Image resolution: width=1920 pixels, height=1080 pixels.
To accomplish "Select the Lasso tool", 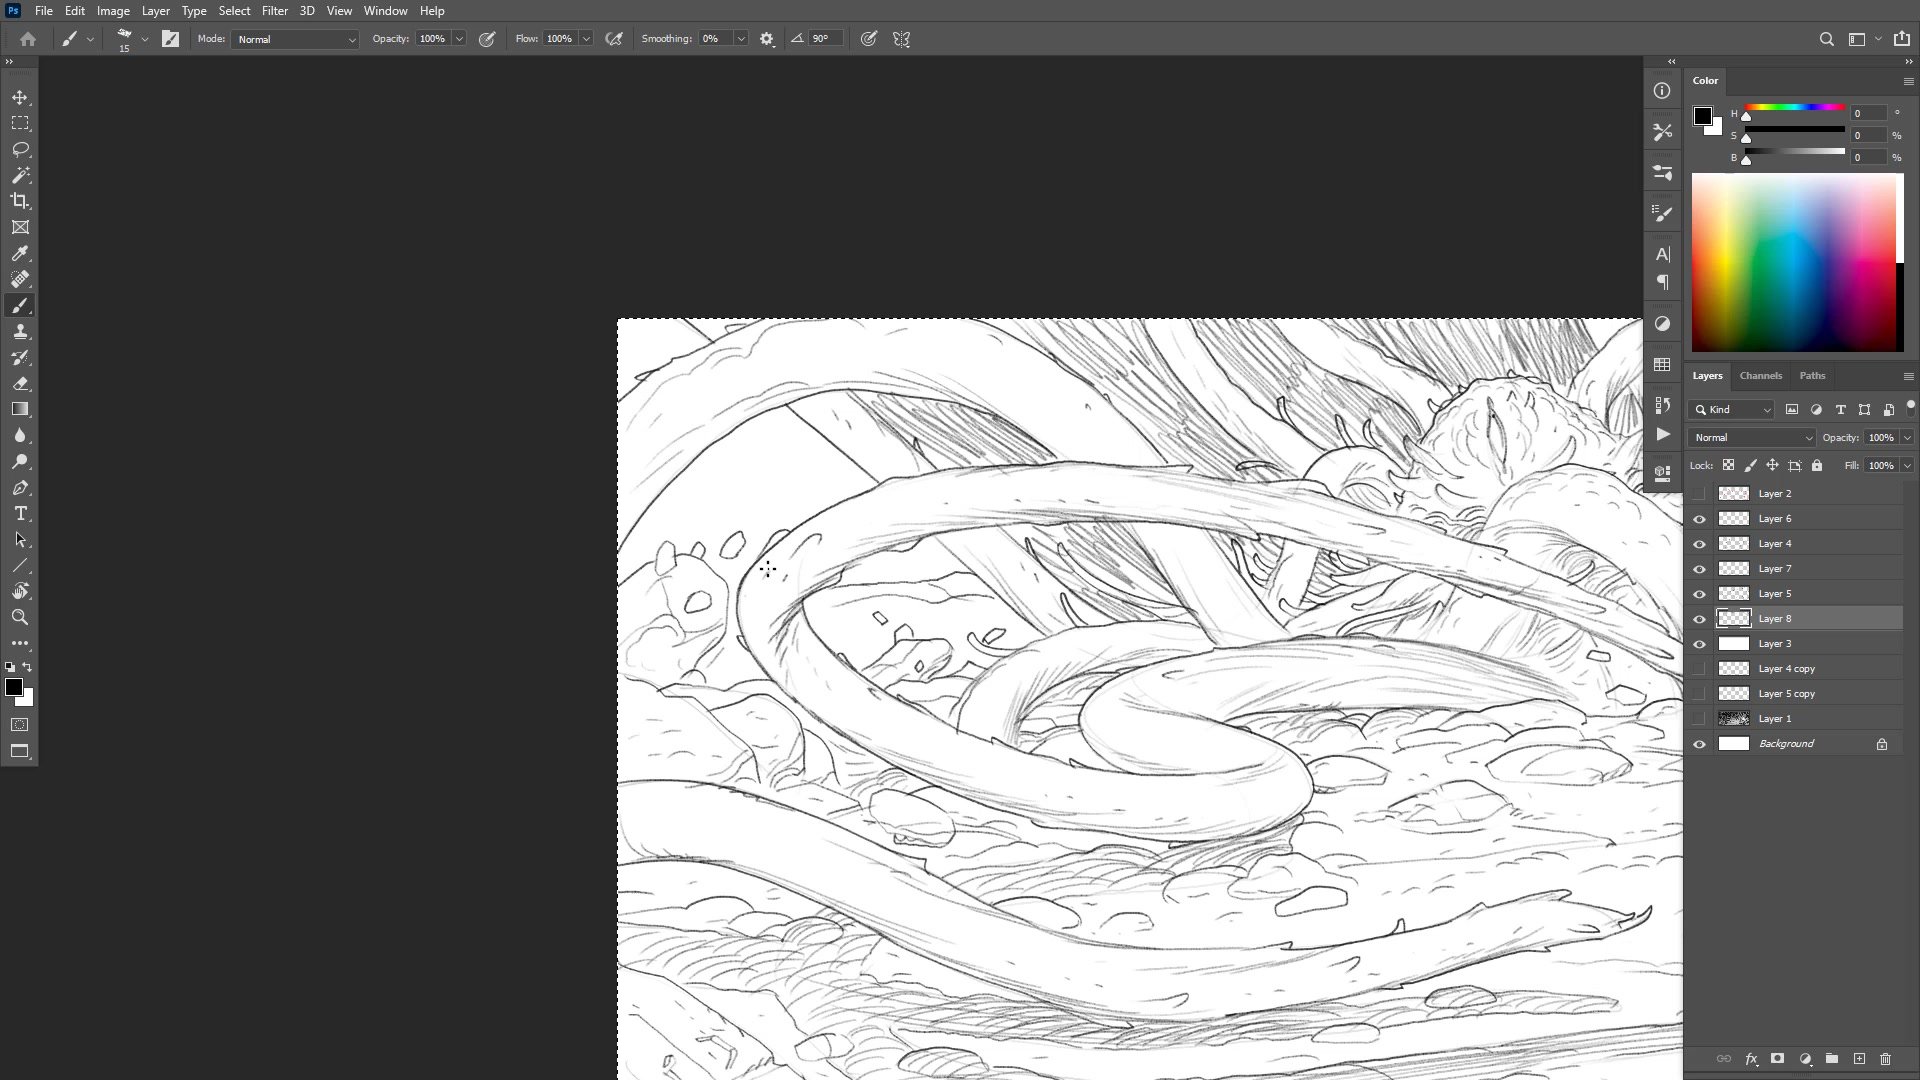I will (20, 149).
